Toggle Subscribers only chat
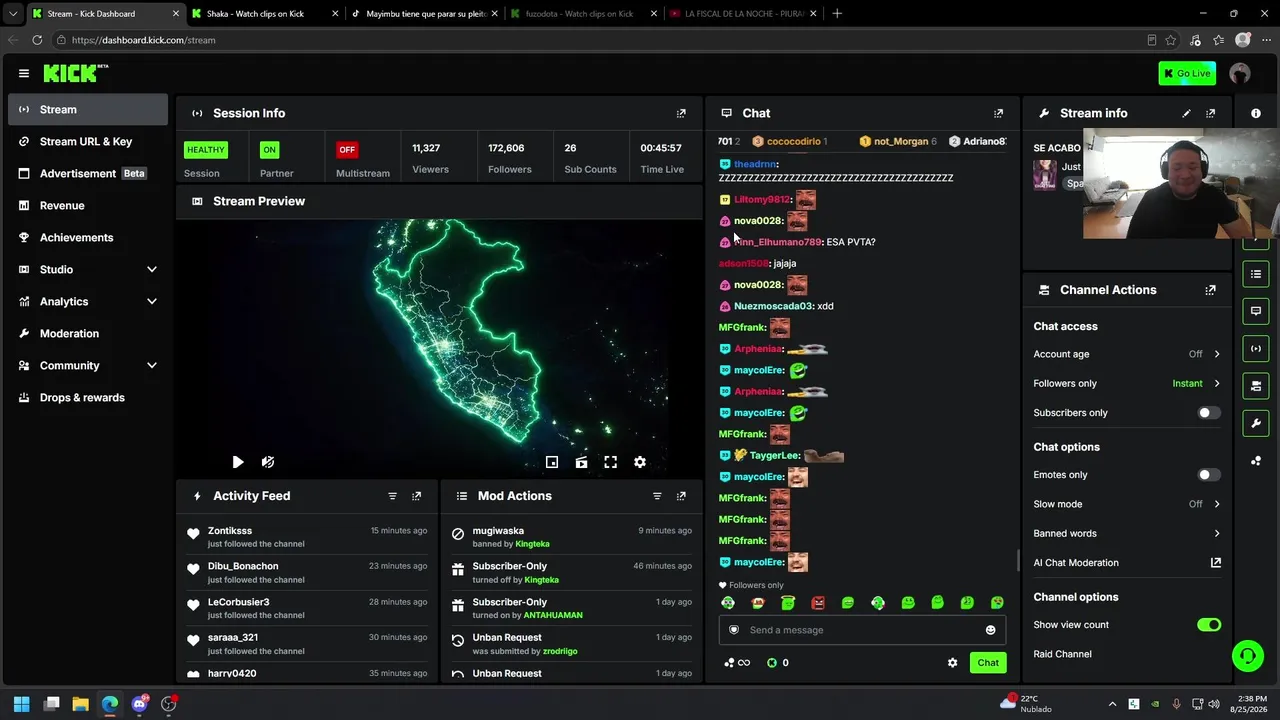This screenshot has width=1280, height=720. click(1209, 413)
